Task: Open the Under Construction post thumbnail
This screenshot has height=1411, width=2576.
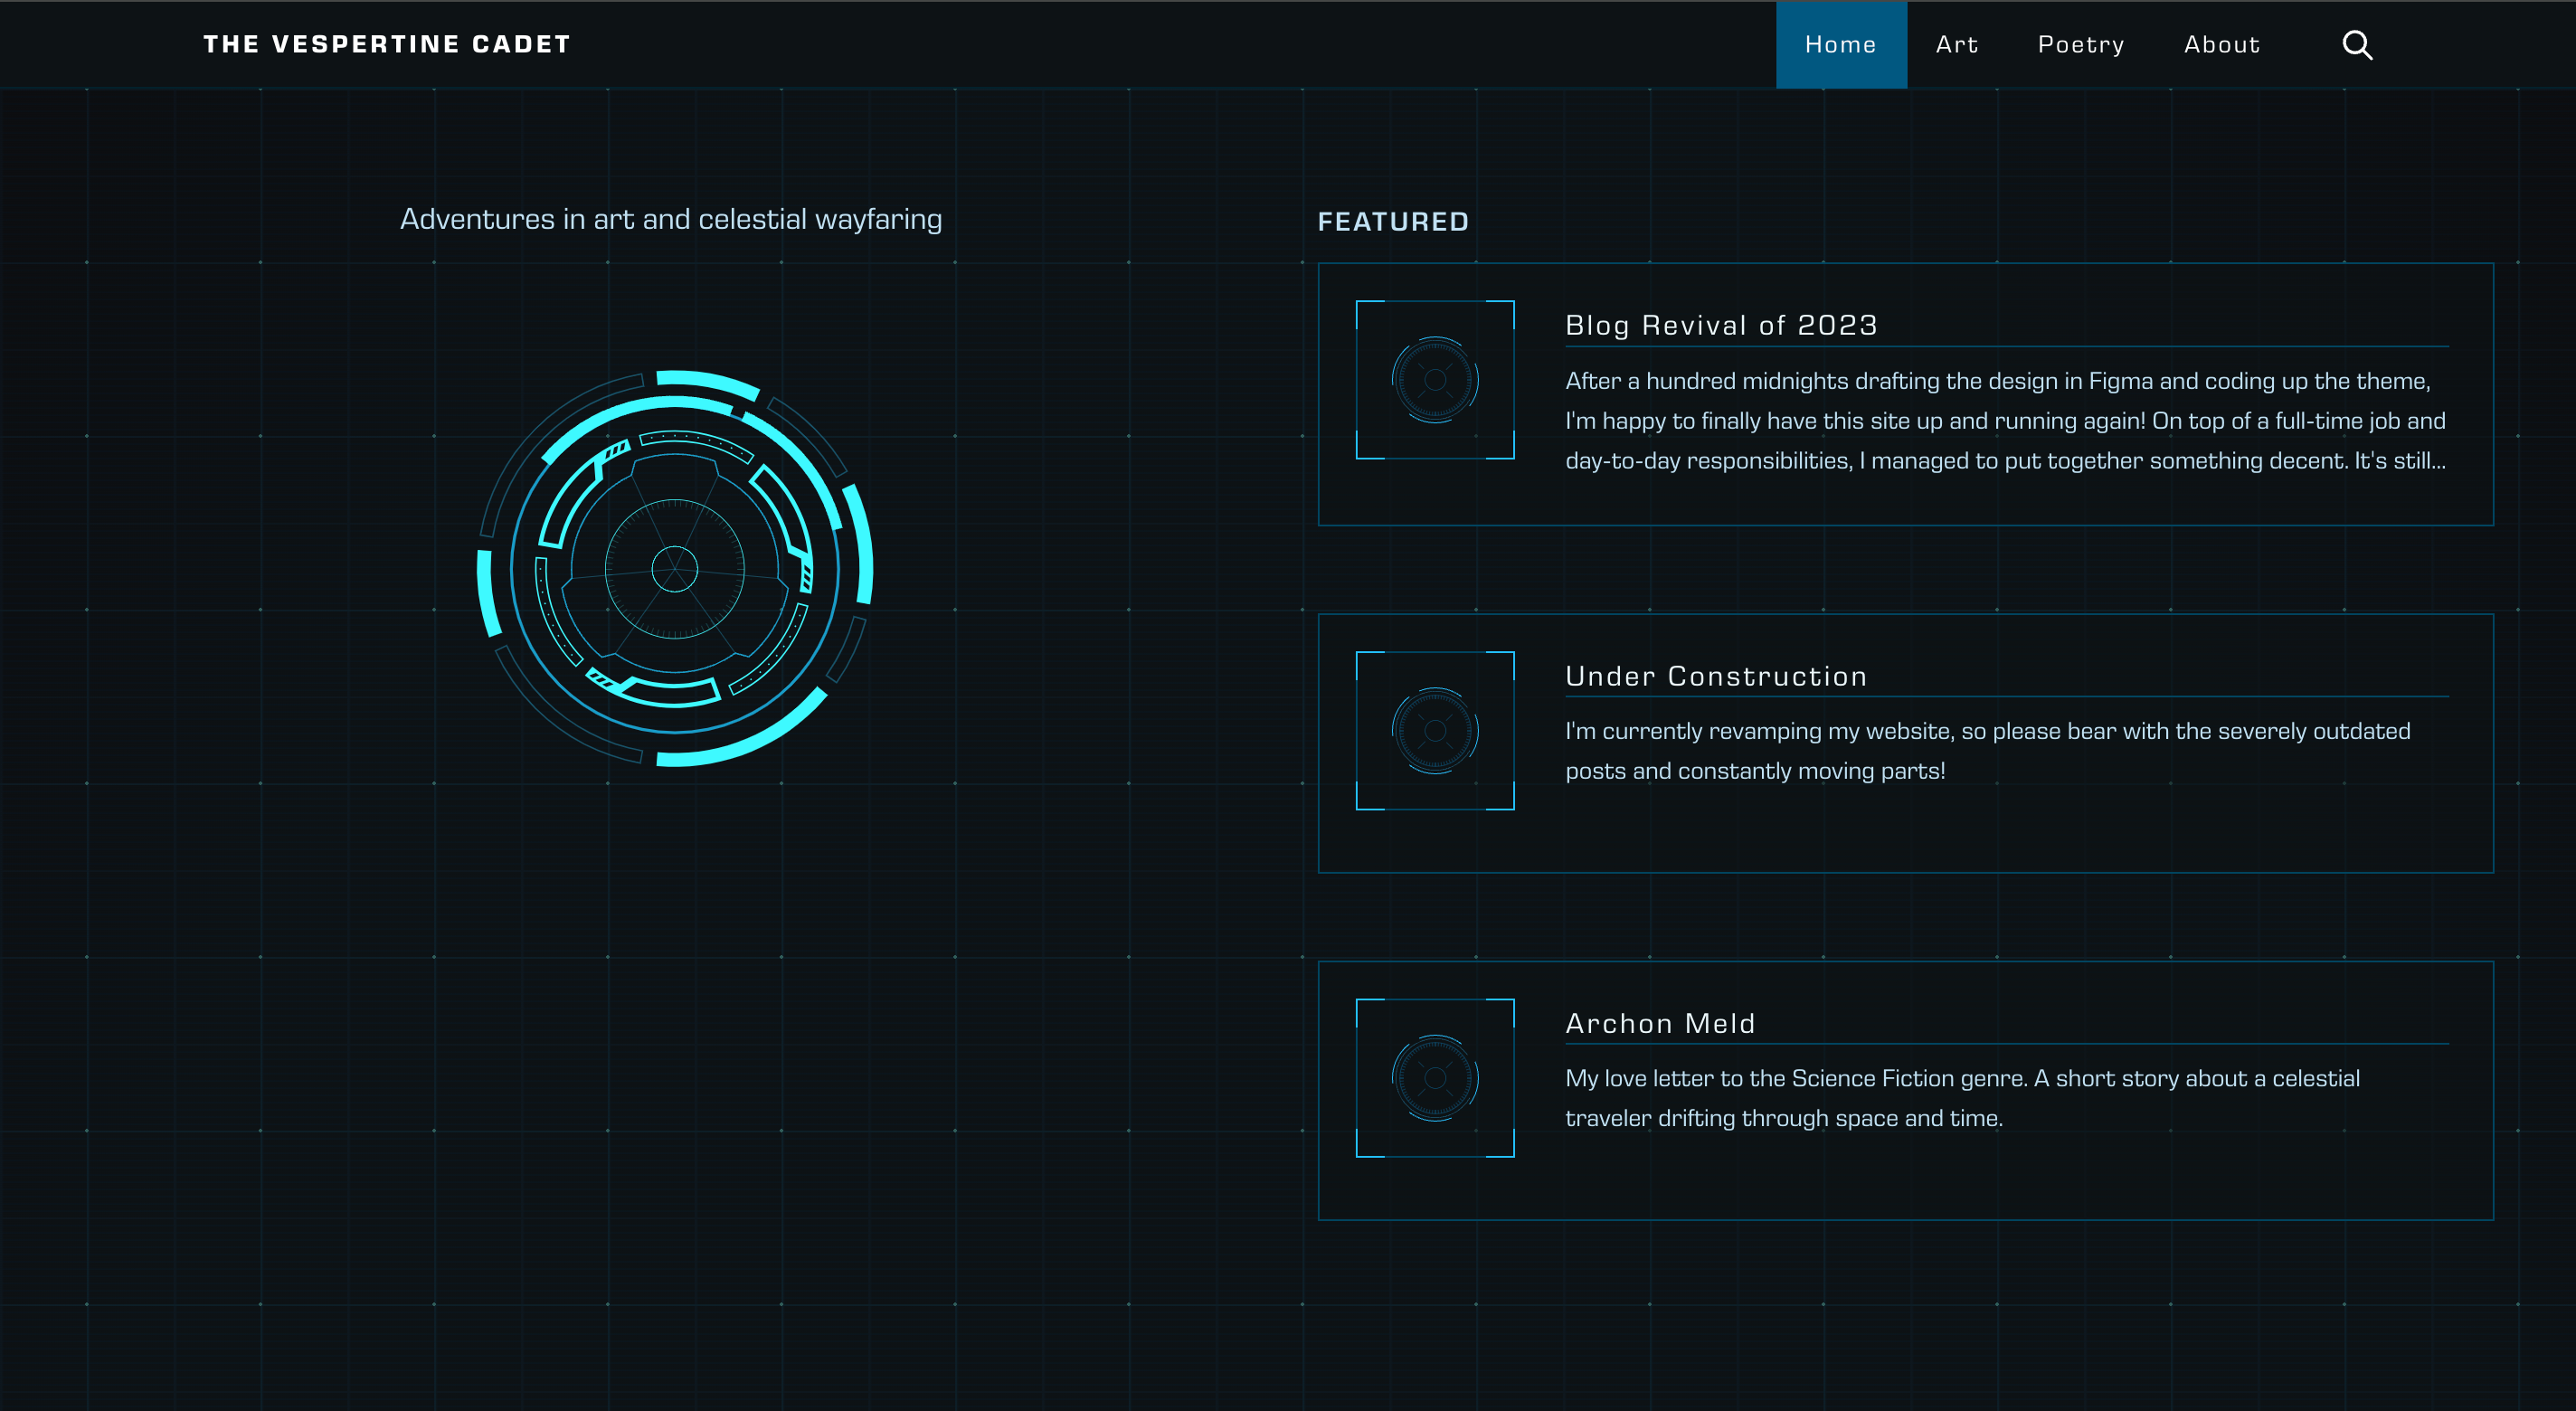Action: [1434, 731]
